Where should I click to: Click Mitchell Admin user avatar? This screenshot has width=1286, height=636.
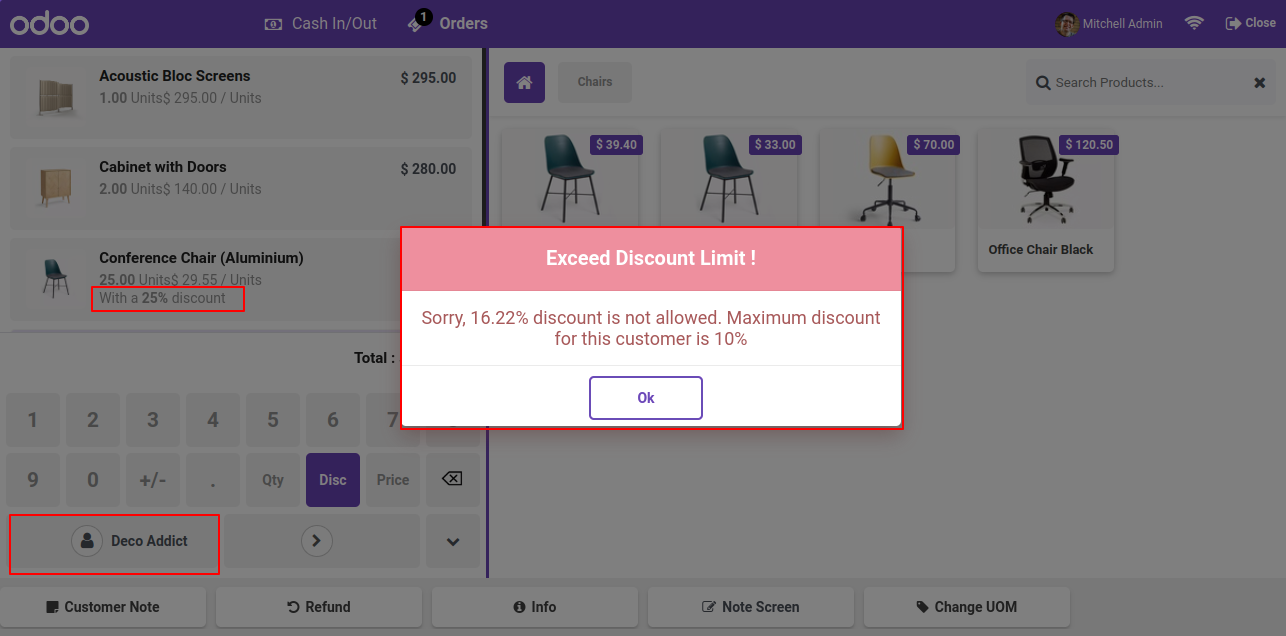click(x=1067, y=23)
